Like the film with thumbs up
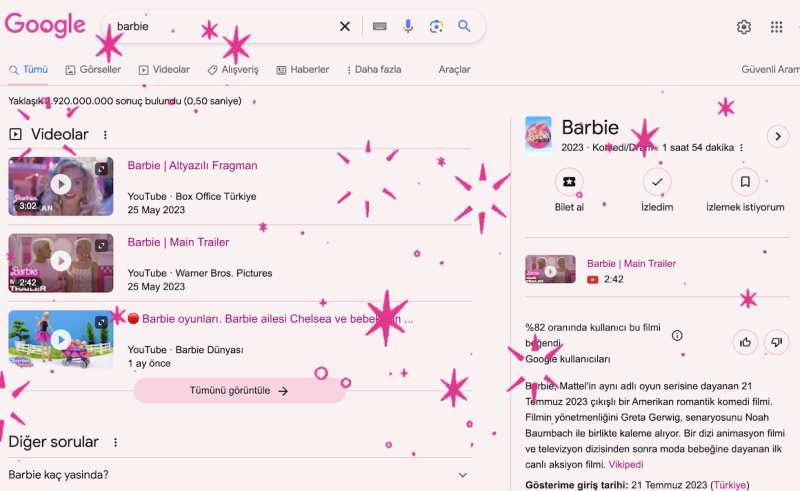This screenshot has height=491, width=800. coord(745,342)
